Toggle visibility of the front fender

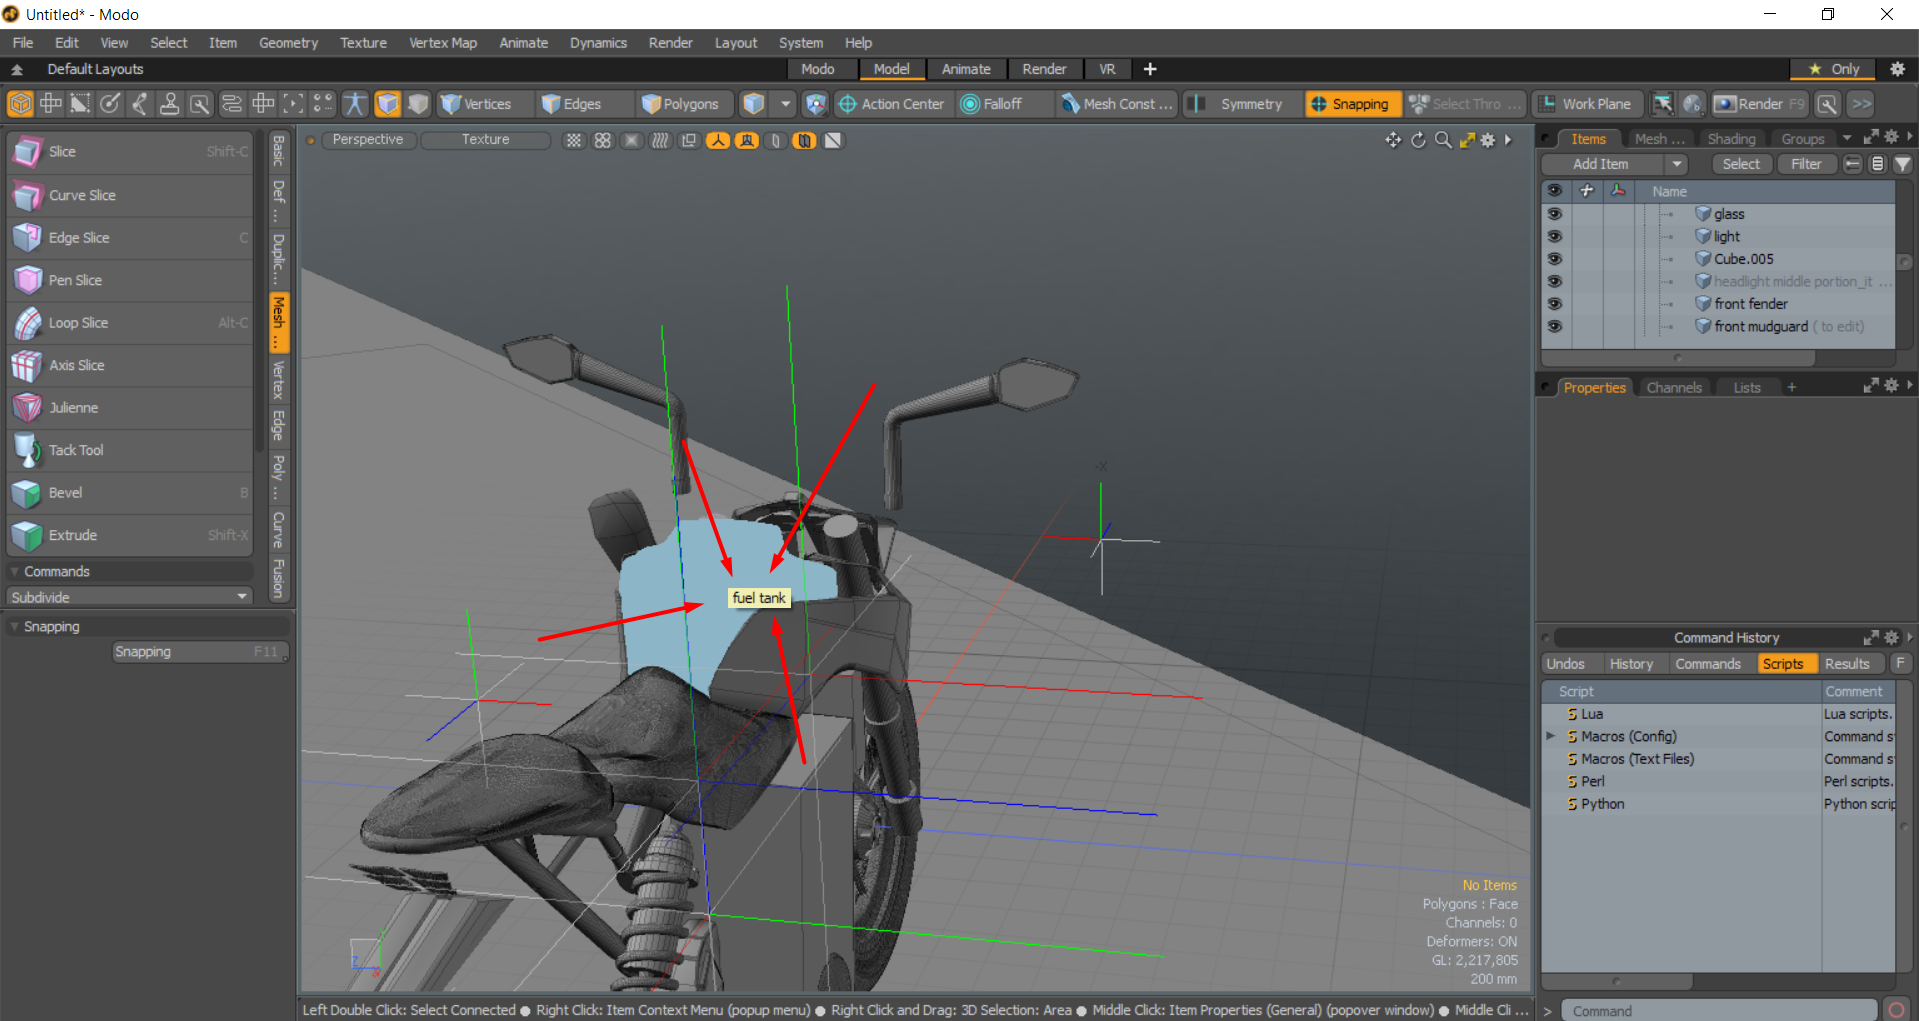(x=1554, y=304)
